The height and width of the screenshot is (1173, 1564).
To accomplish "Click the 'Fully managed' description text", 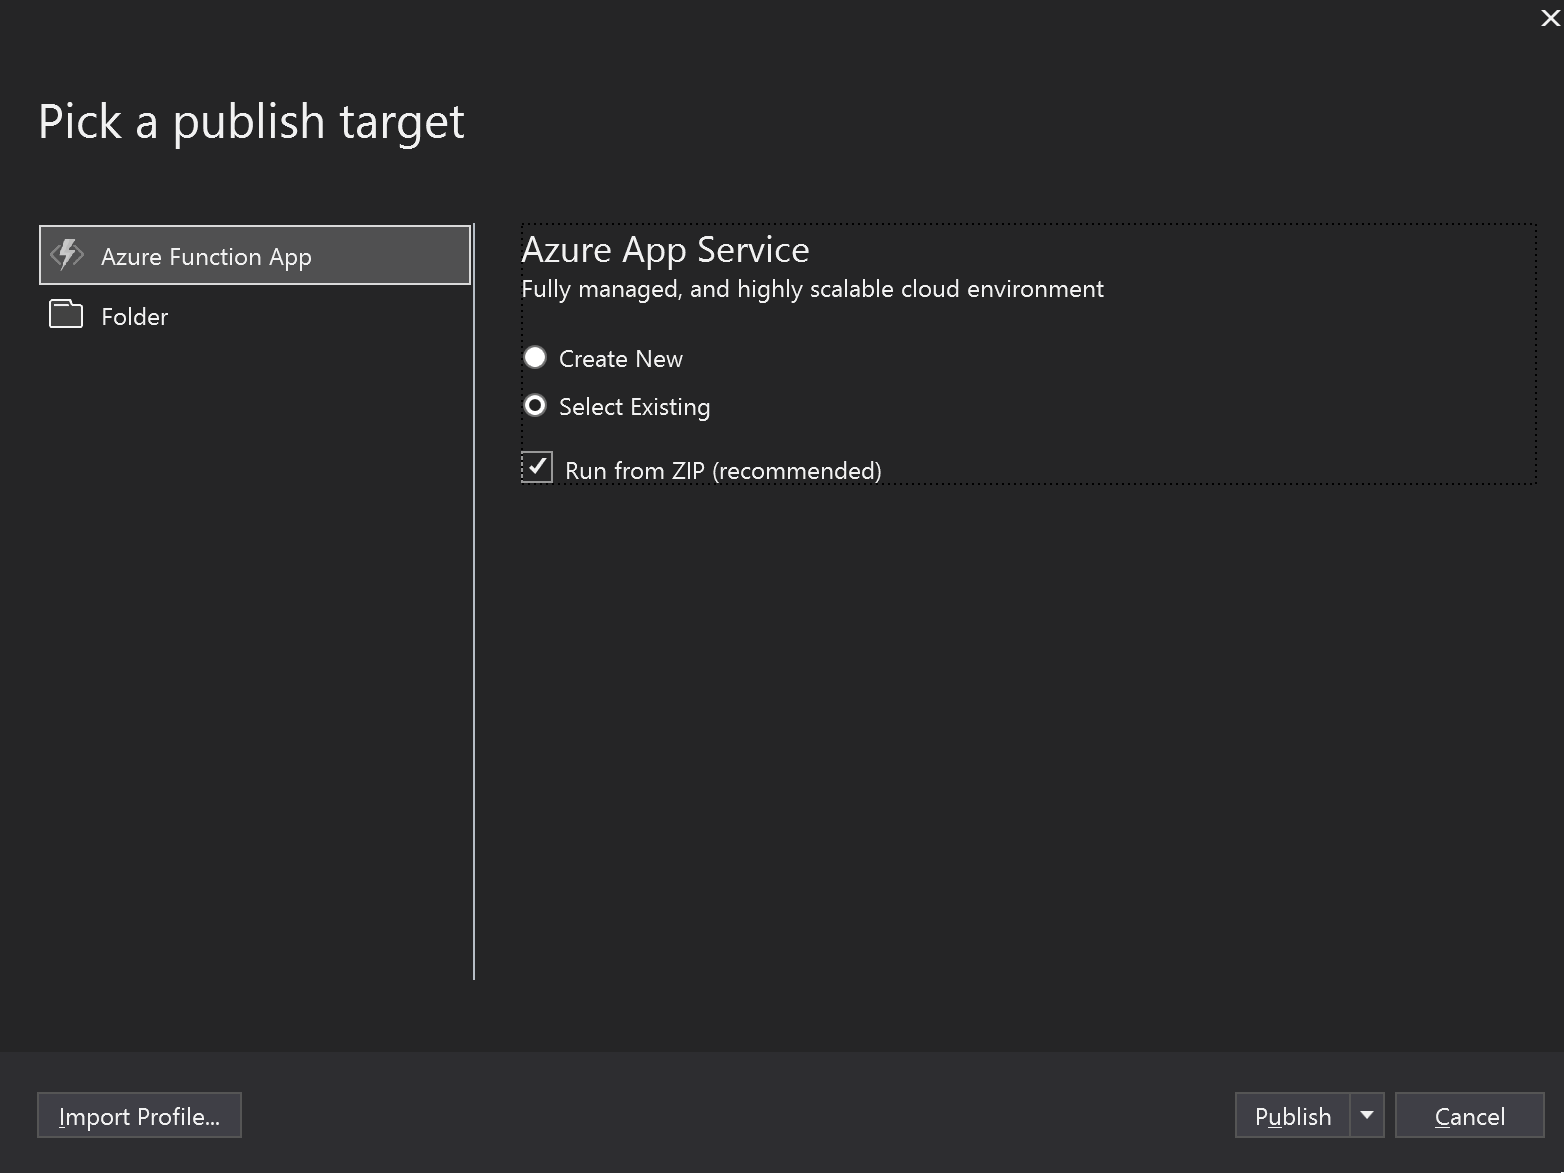I will (x=812, y=289).
